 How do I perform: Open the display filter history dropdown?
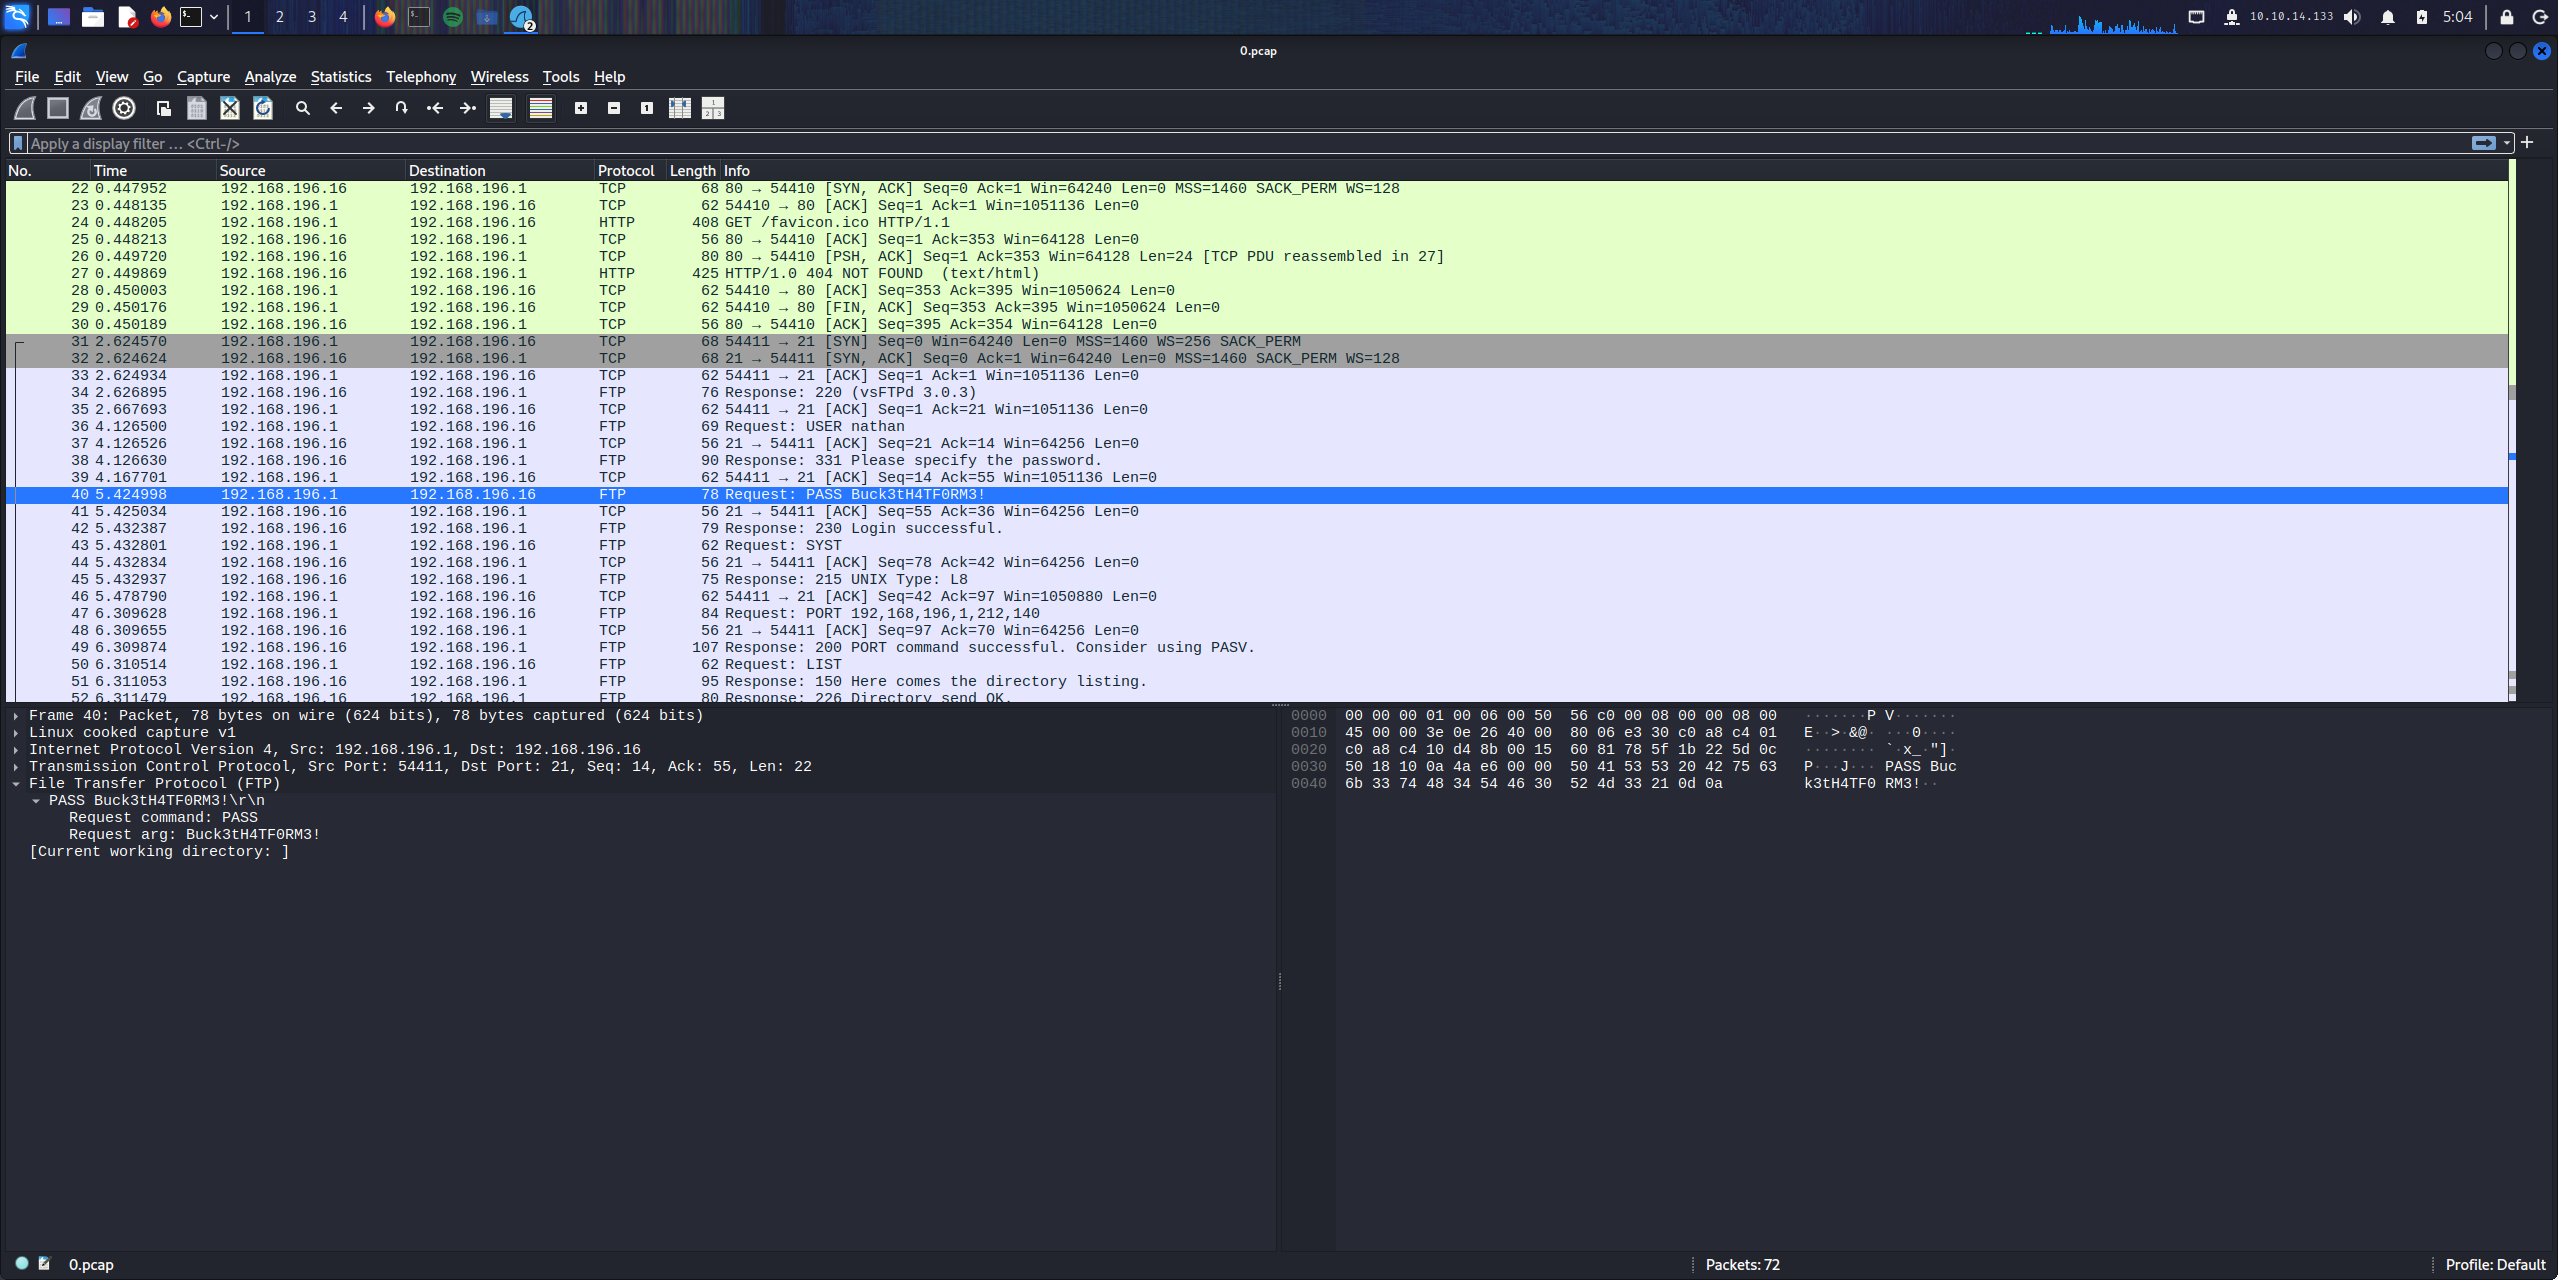point(2507,143)
